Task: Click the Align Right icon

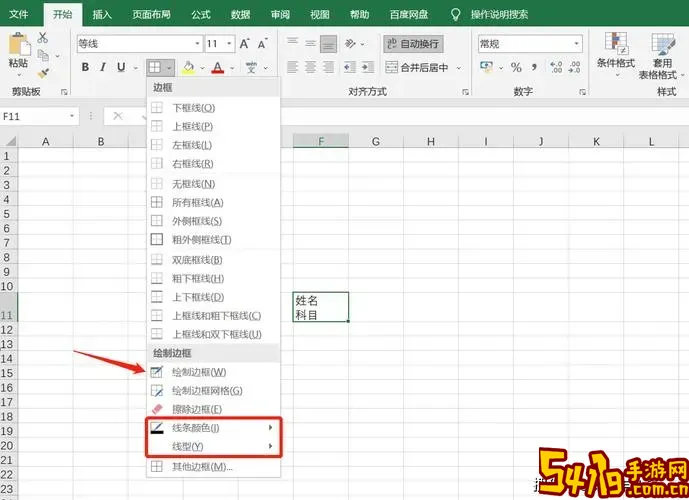Action: point(328,67)
